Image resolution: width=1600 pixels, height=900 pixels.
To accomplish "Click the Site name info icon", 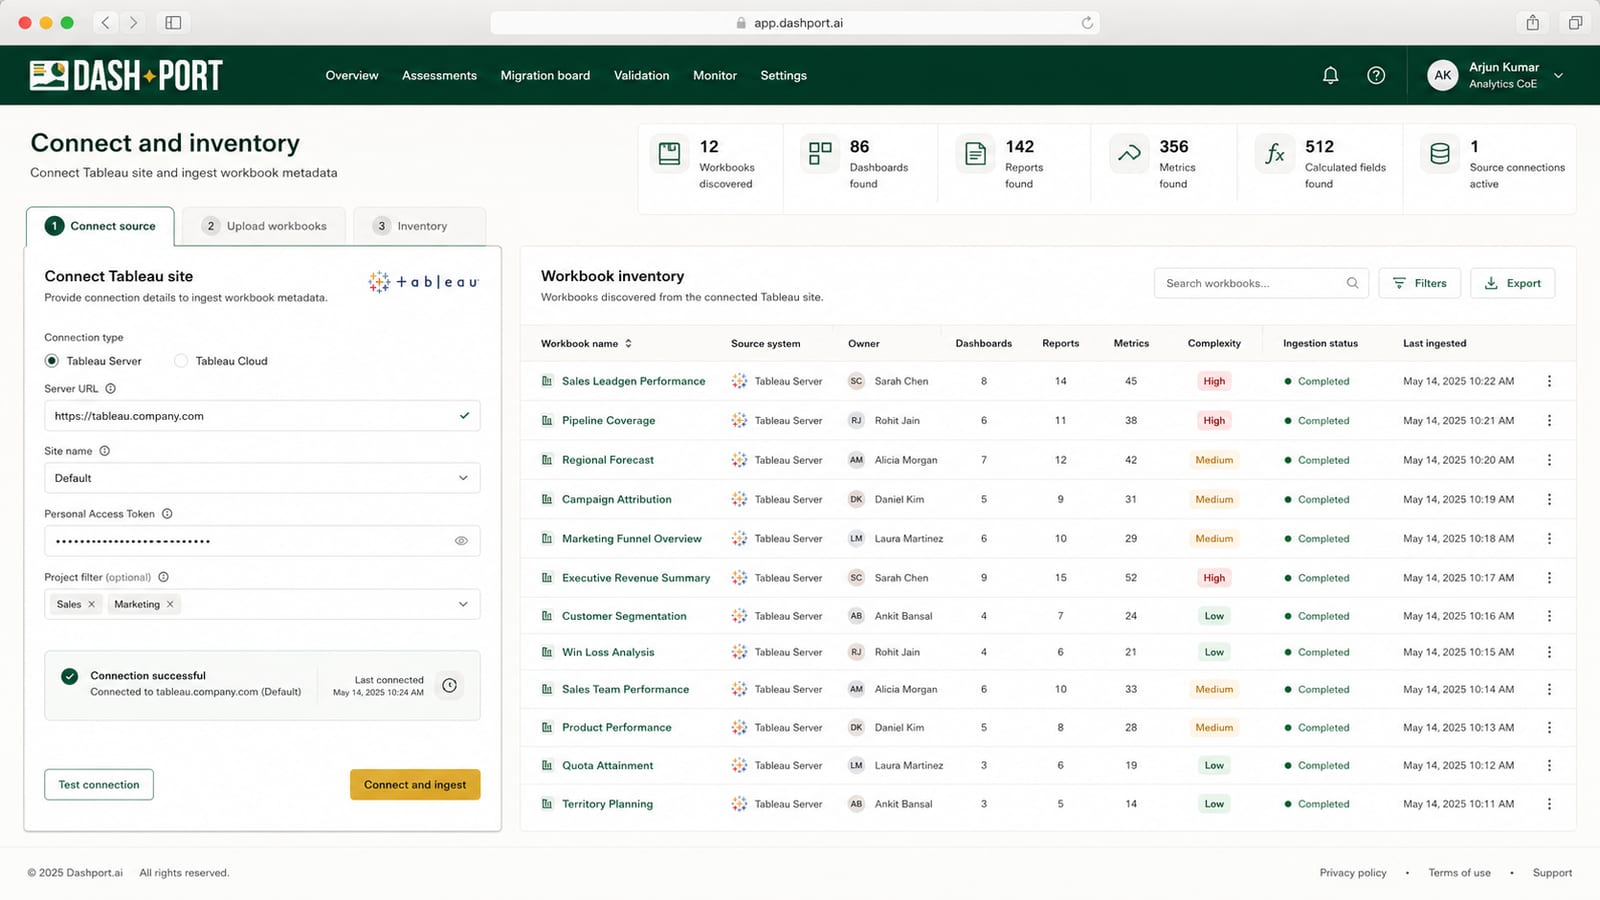I will [x=105, y=451].
